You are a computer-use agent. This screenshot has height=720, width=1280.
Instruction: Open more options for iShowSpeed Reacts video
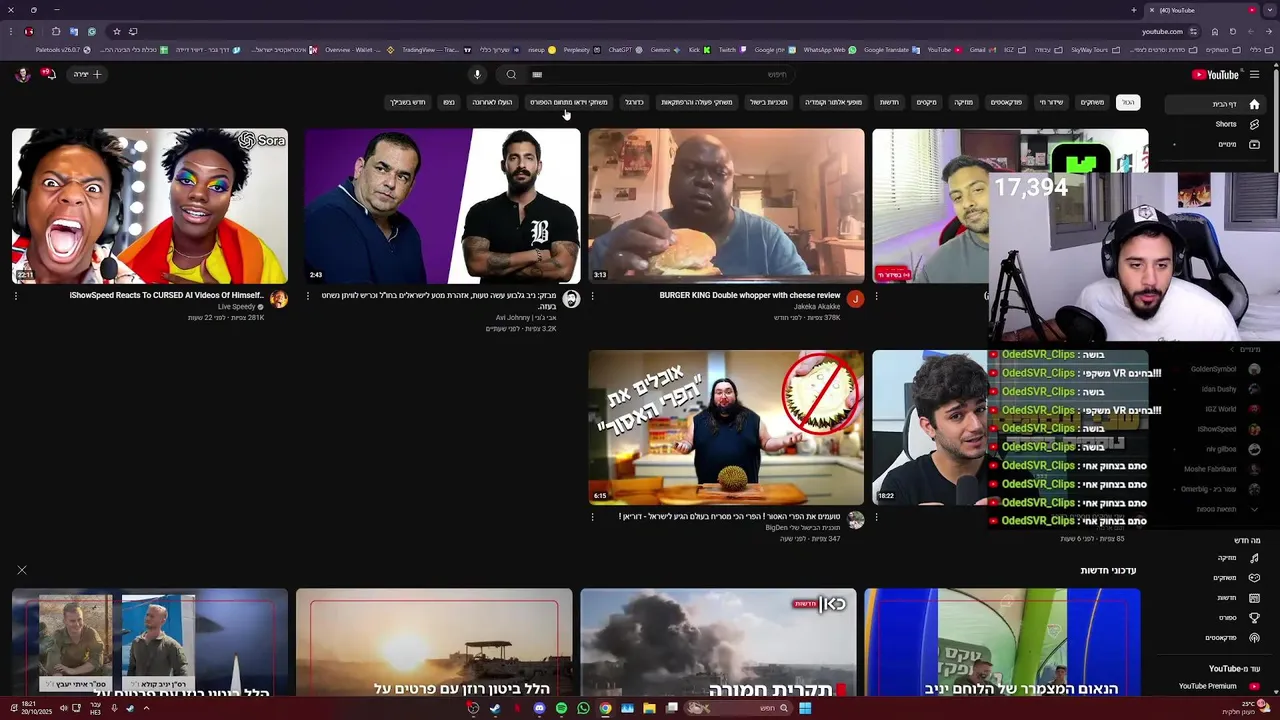coord(15,296)
